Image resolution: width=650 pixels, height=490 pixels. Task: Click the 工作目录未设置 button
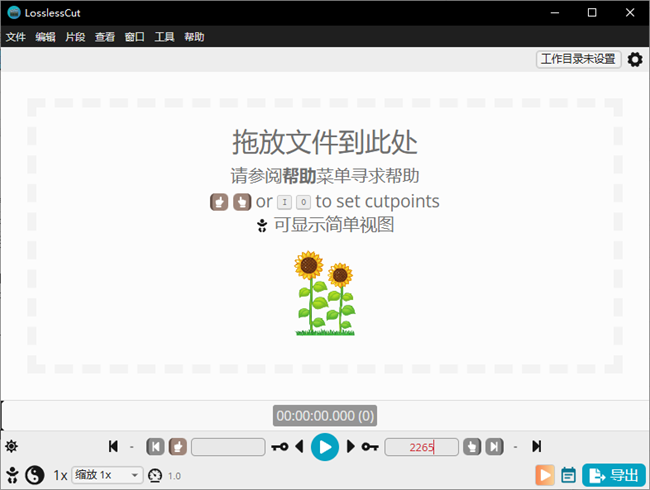pyautogui.click(x=578, y=60)
